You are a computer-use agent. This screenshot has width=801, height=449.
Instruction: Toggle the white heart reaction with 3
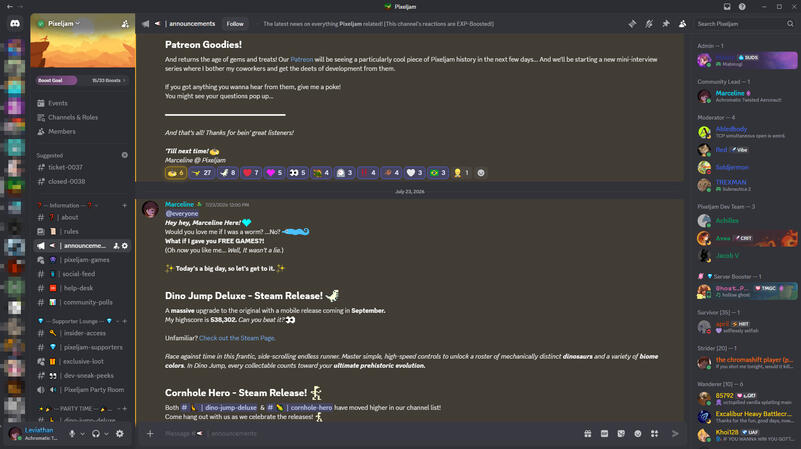pos(414,173)
